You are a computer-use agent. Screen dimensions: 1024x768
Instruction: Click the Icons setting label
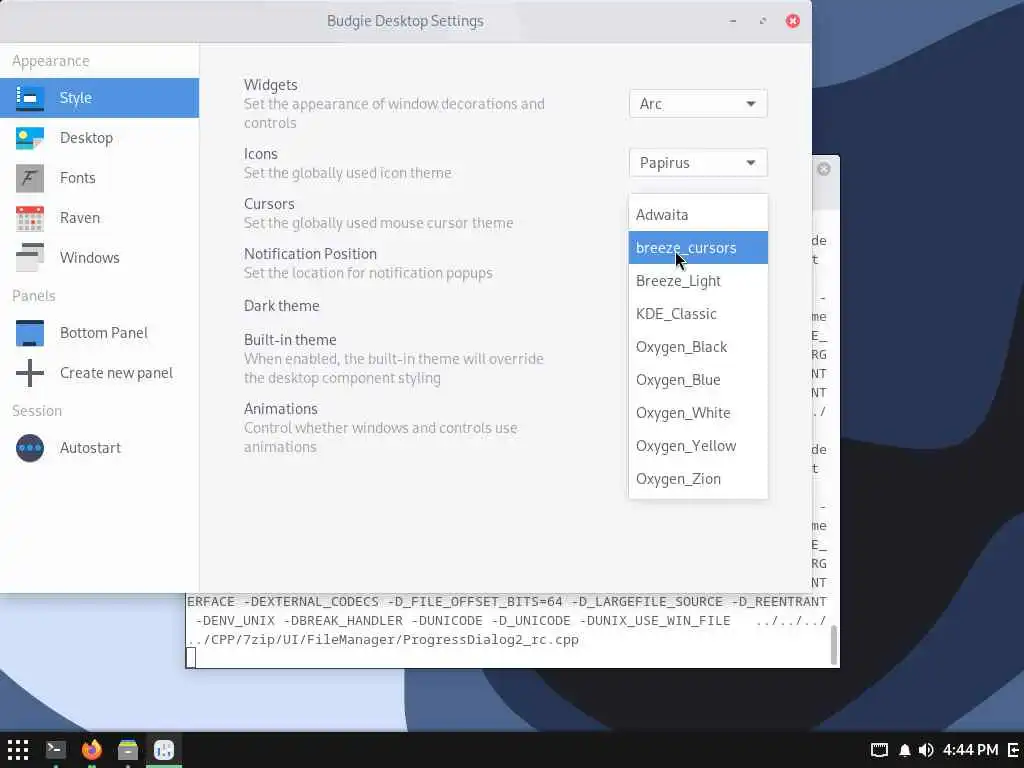[x=261, y=153]
